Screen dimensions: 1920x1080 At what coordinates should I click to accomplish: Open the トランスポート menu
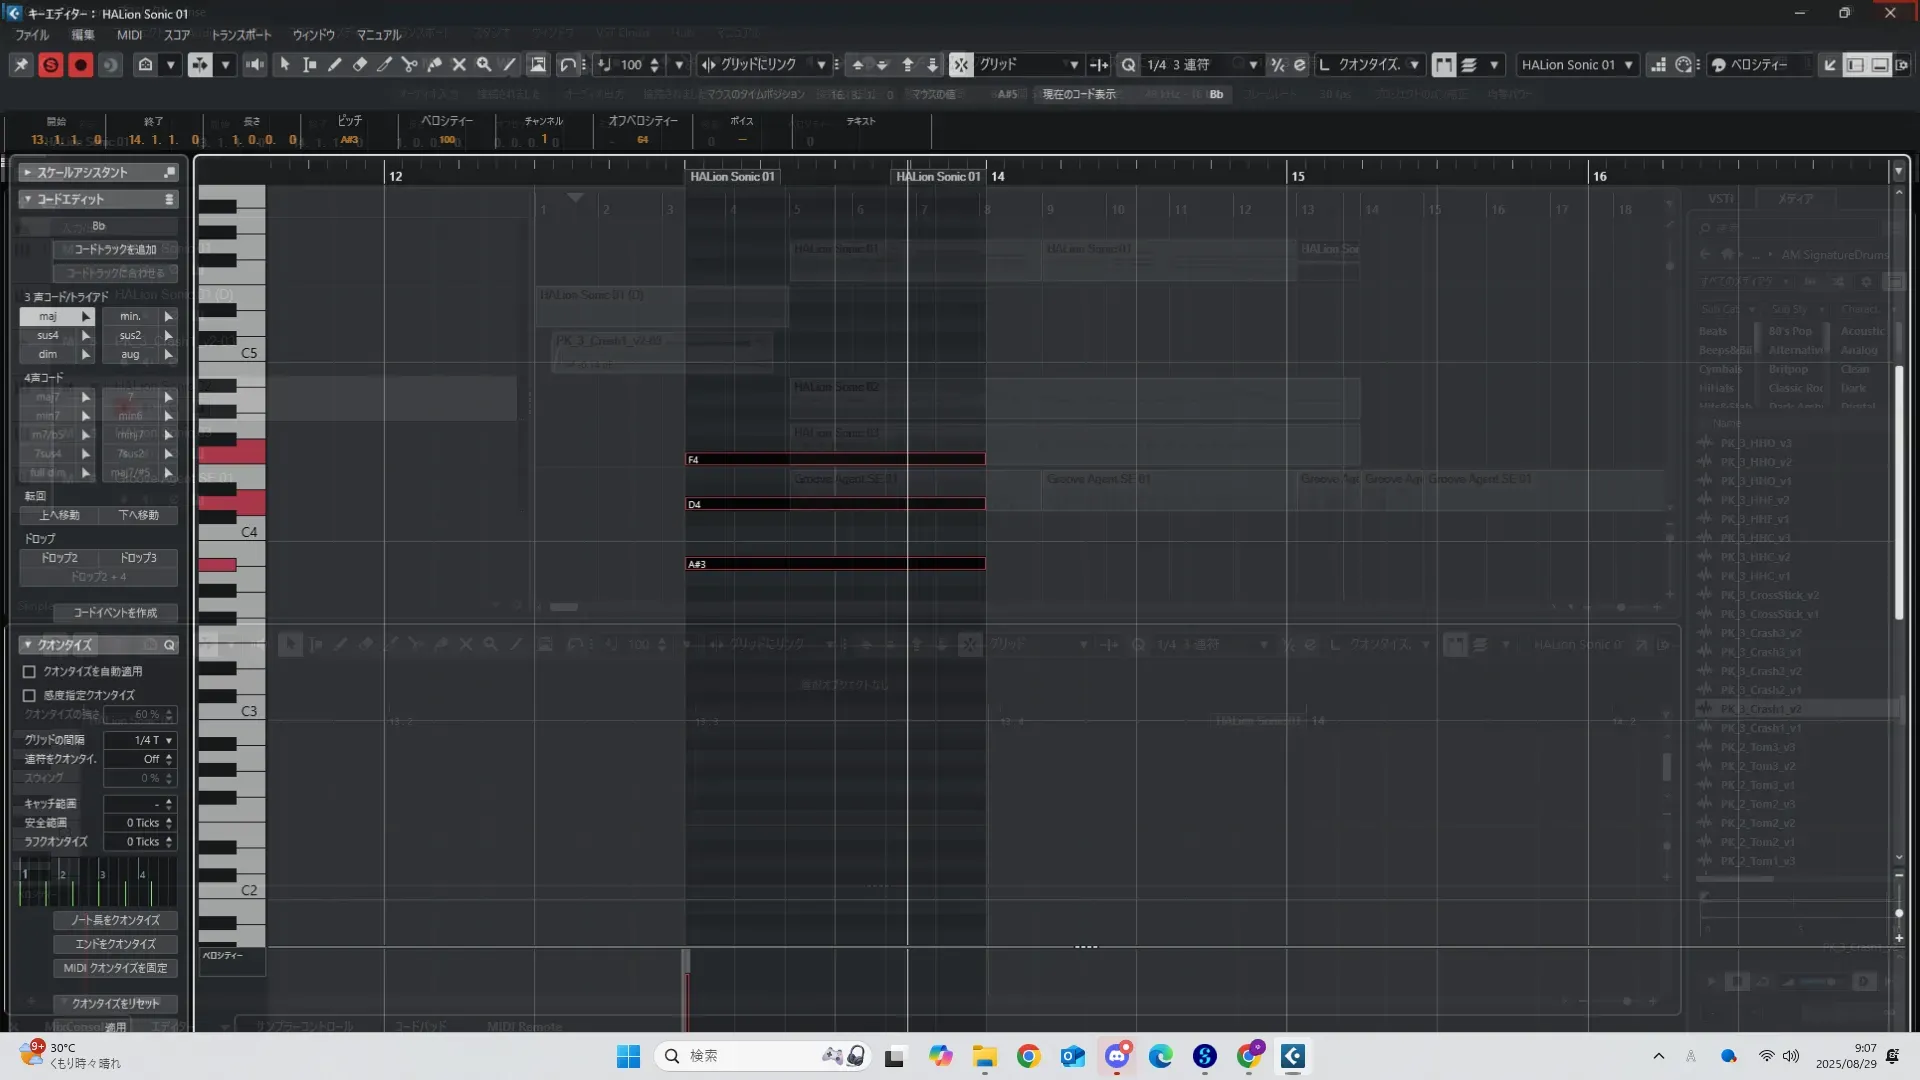coord(241,35)
